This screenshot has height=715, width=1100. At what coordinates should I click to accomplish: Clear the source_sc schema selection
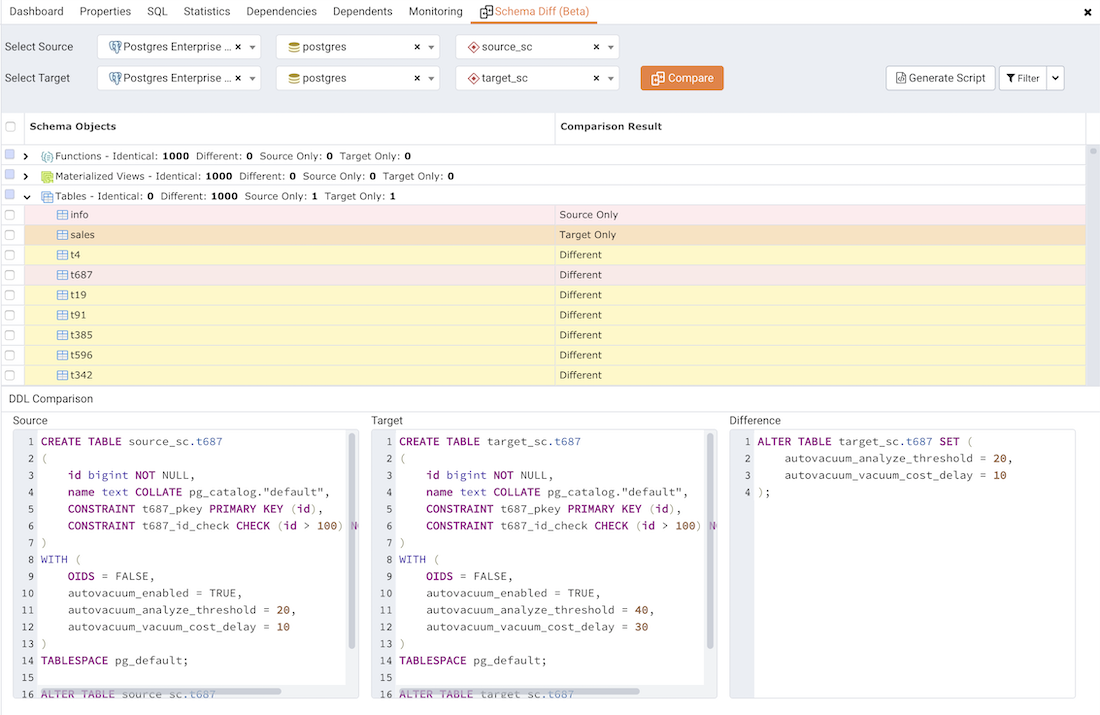[x=596, y=47]
